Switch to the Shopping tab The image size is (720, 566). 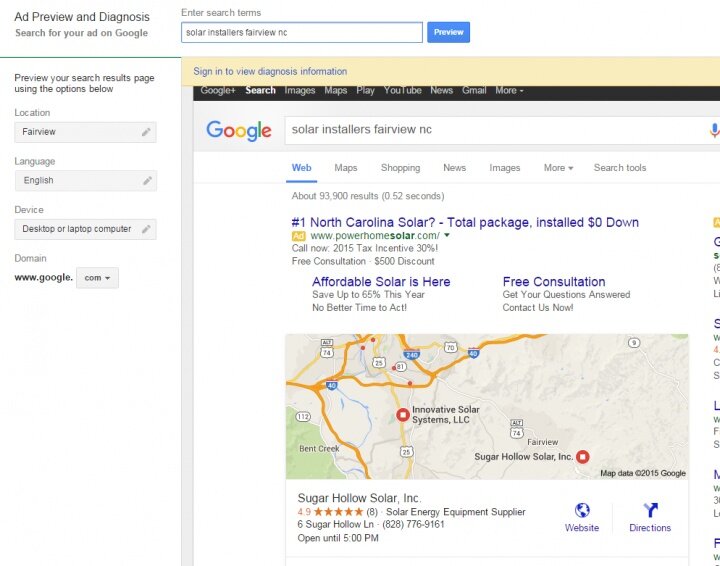click(400, 168)
